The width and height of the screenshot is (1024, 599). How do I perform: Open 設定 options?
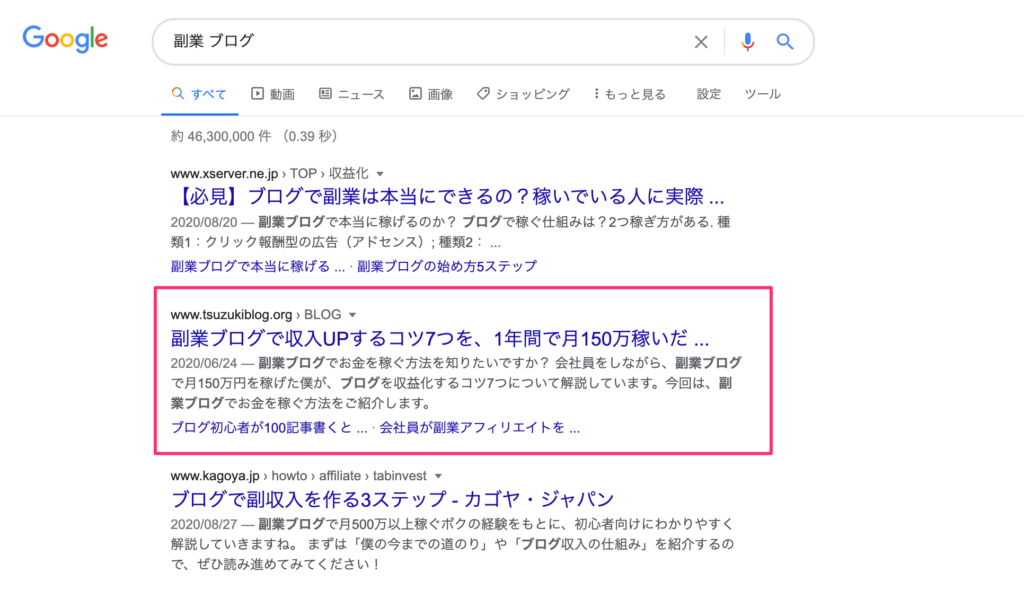tap(709, 94)
